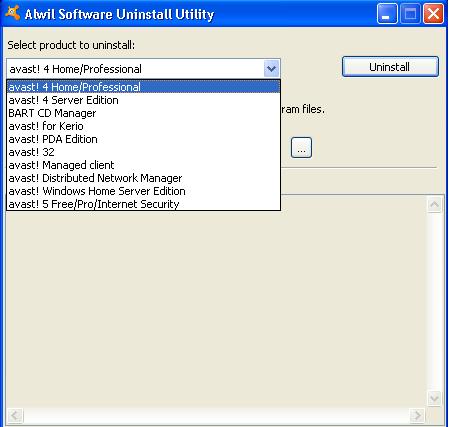Select avast! for Kerio option

tap(143, 126)
